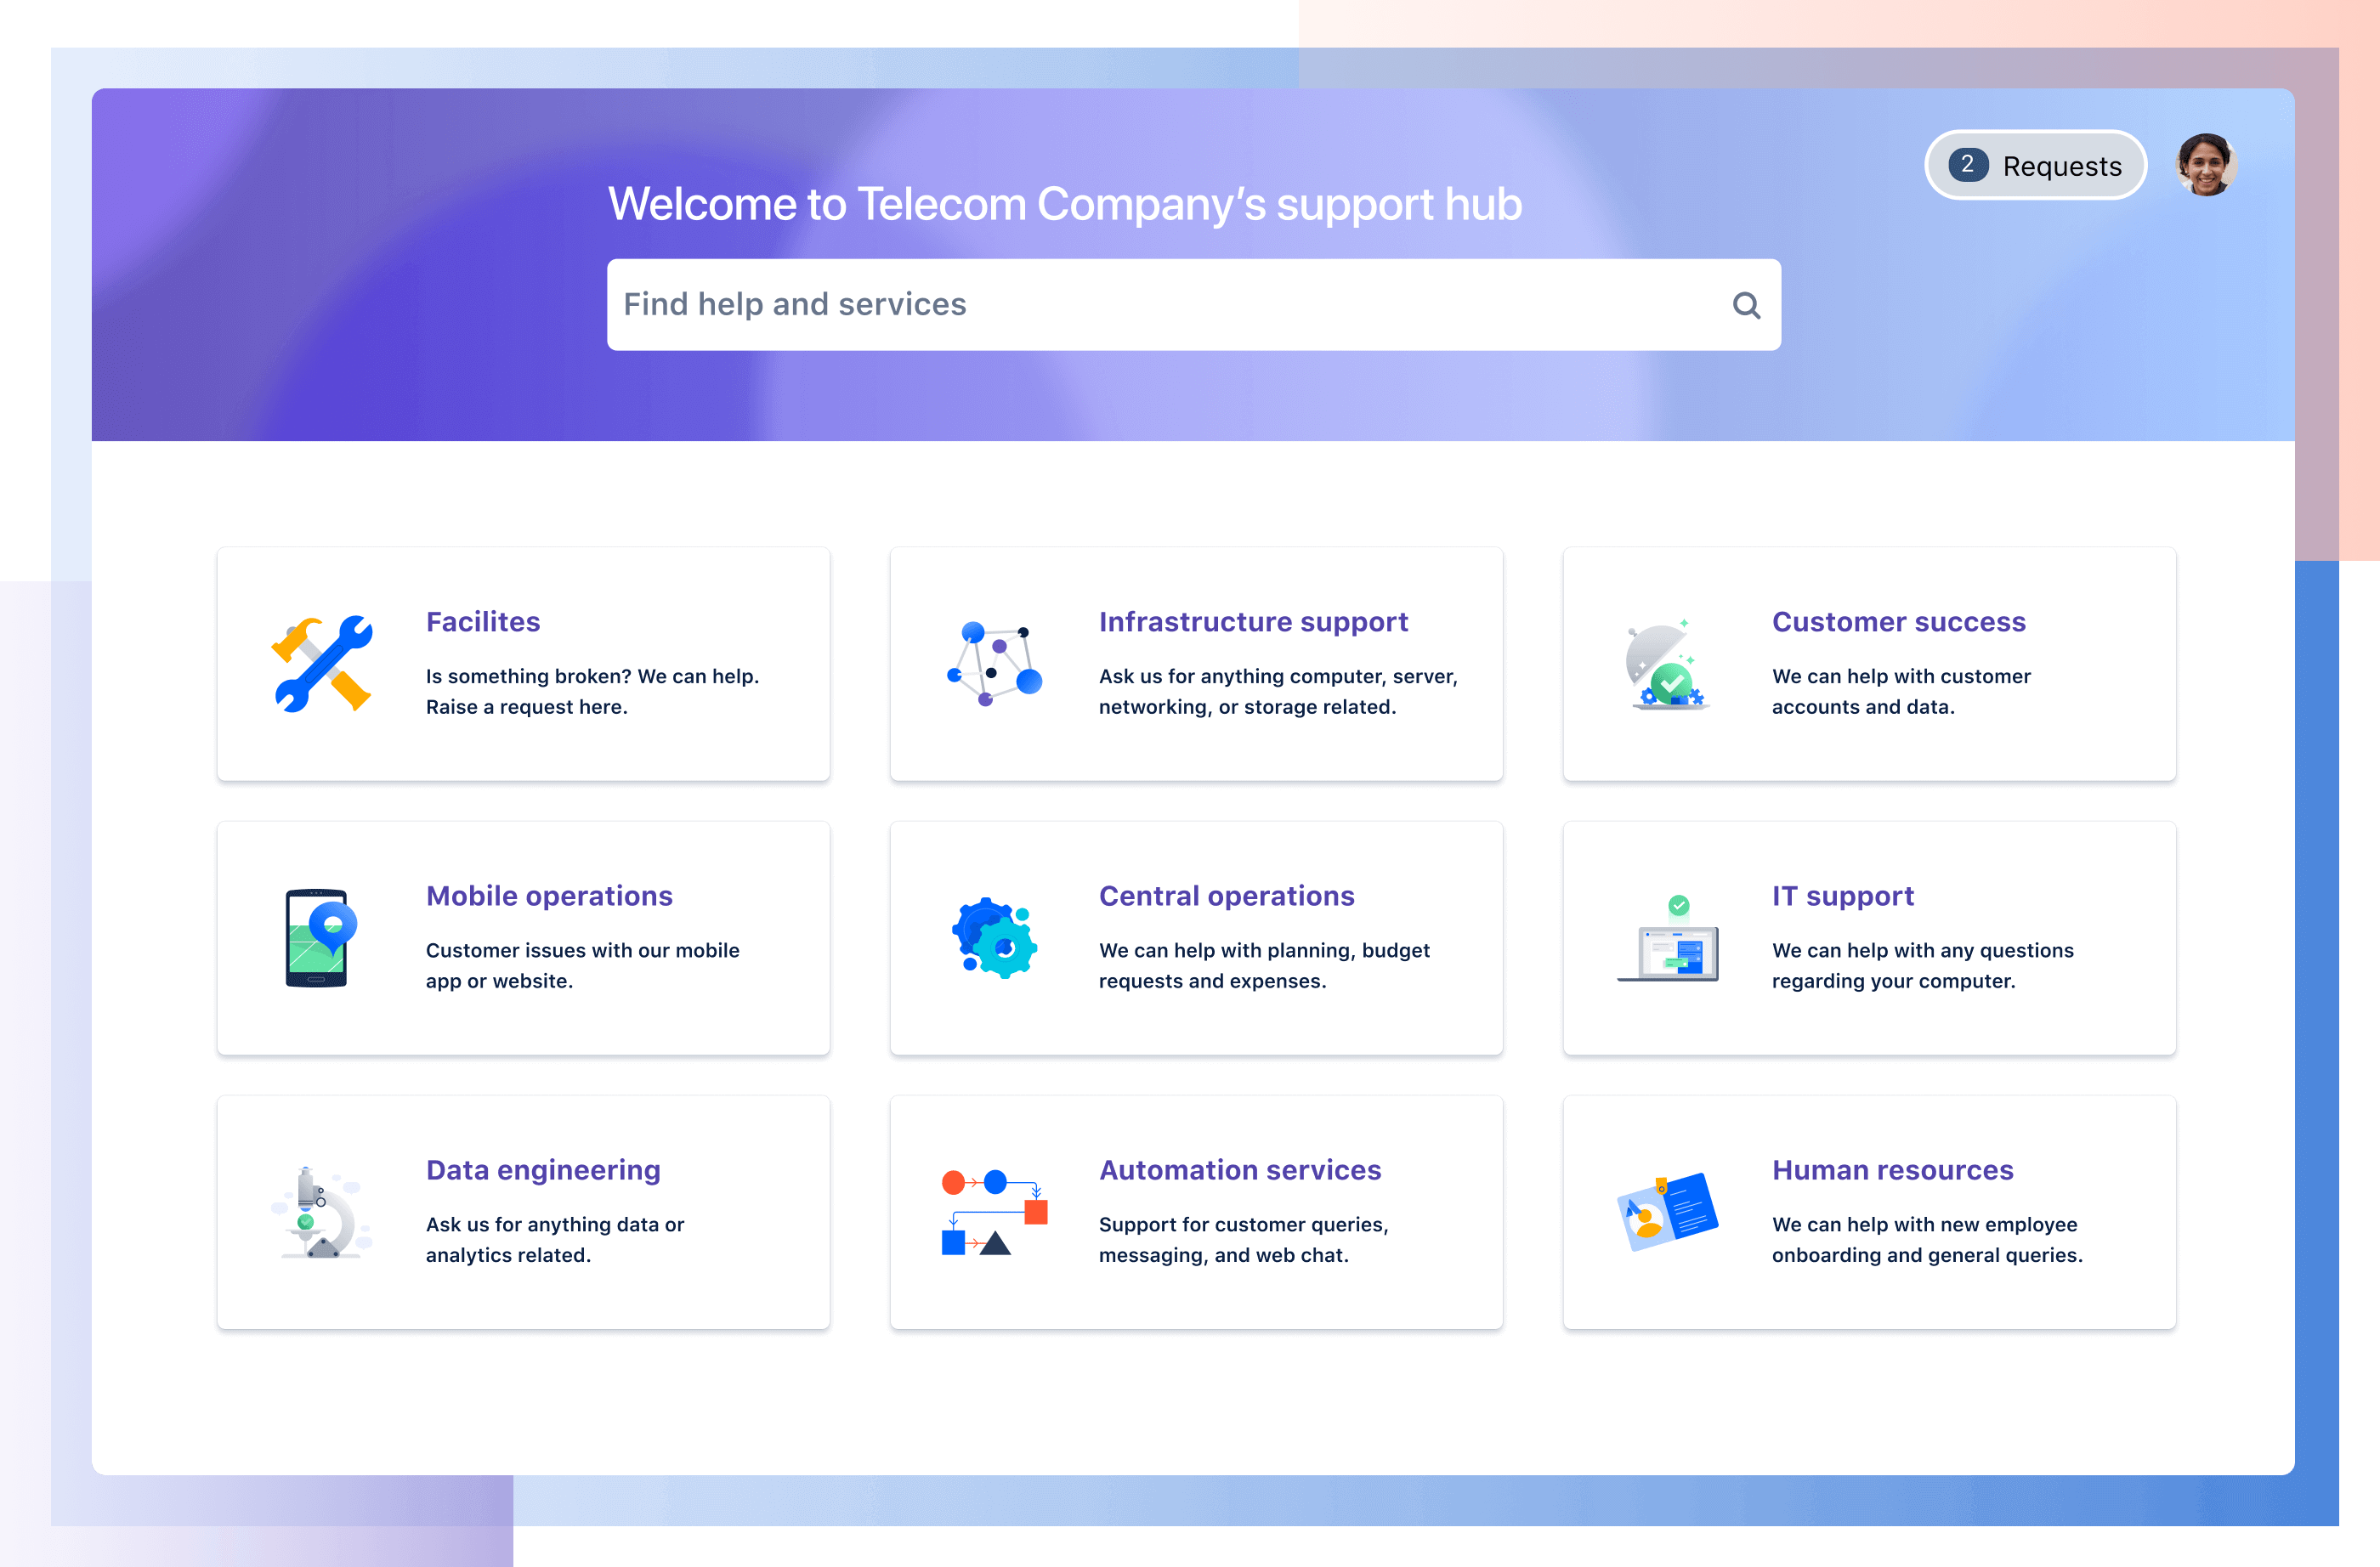Click the search magnifier icon
The height and width of the screenshot is (1567, 2380).
(1743, 304)
